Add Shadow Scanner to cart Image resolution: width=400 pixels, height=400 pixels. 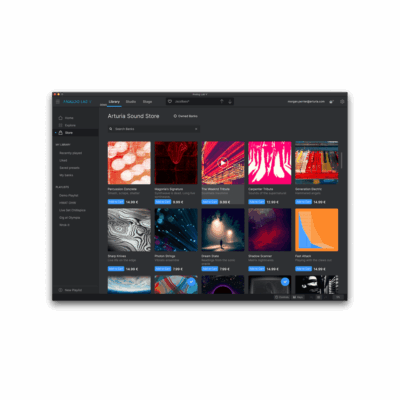pos(257,269)
